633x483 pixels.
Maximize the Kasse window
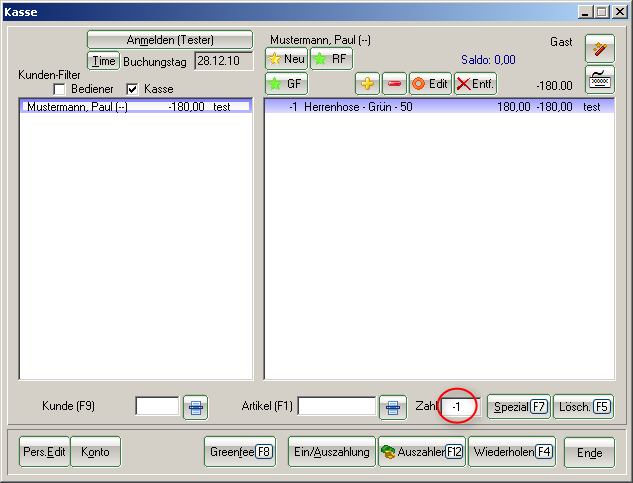point(601,12)
